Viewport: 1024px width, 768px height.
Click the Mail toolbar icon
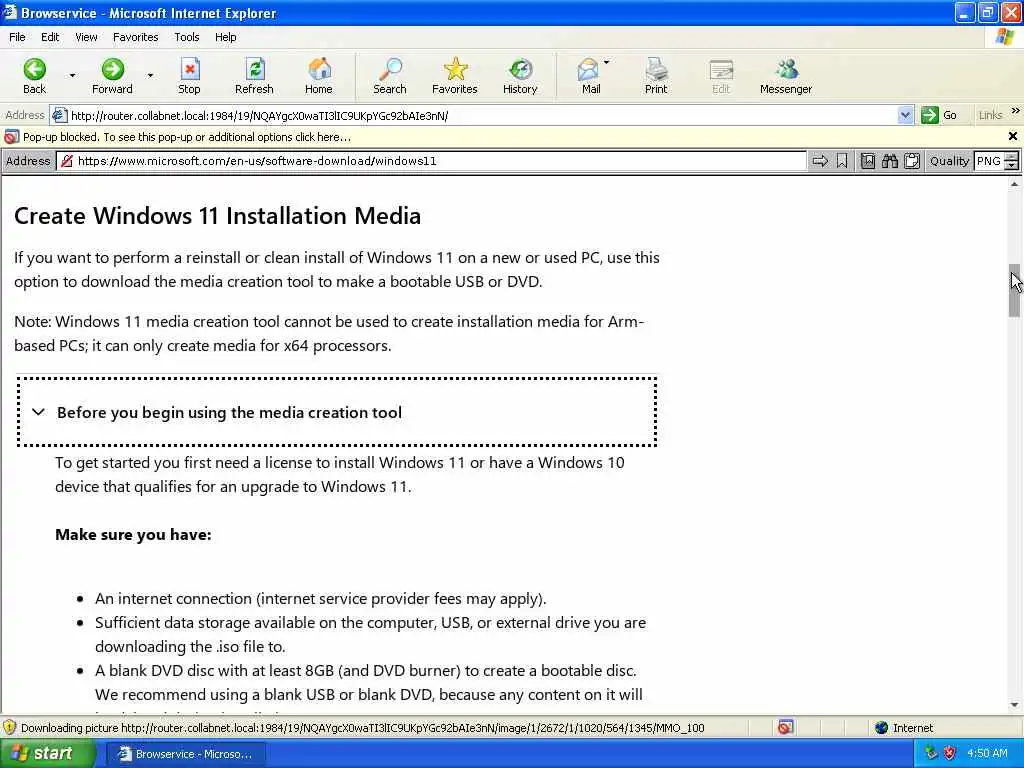(x=590, y=76)
